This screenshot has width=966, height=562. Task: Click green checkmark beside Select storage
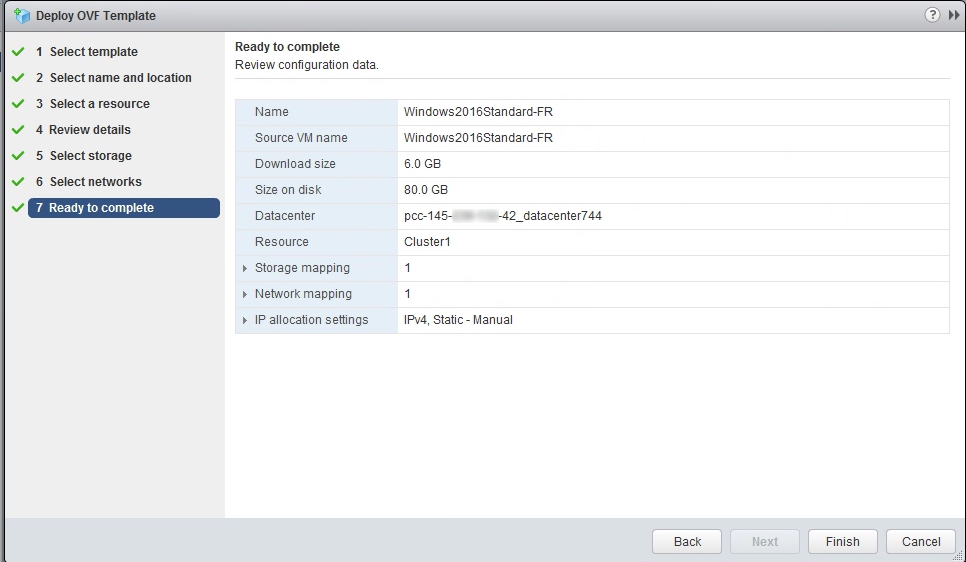coord(17,156)
